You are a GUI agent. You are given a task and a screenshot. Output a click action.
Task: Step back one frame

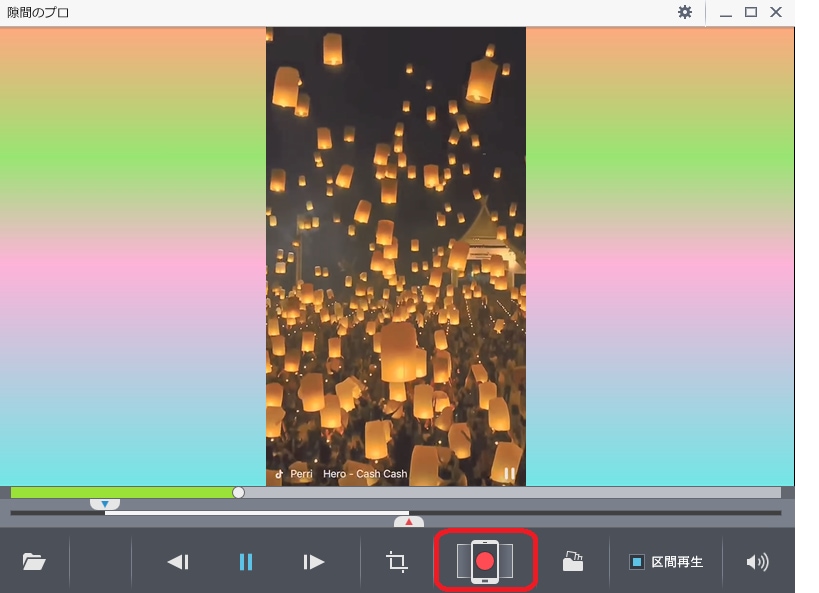point(178,562)
